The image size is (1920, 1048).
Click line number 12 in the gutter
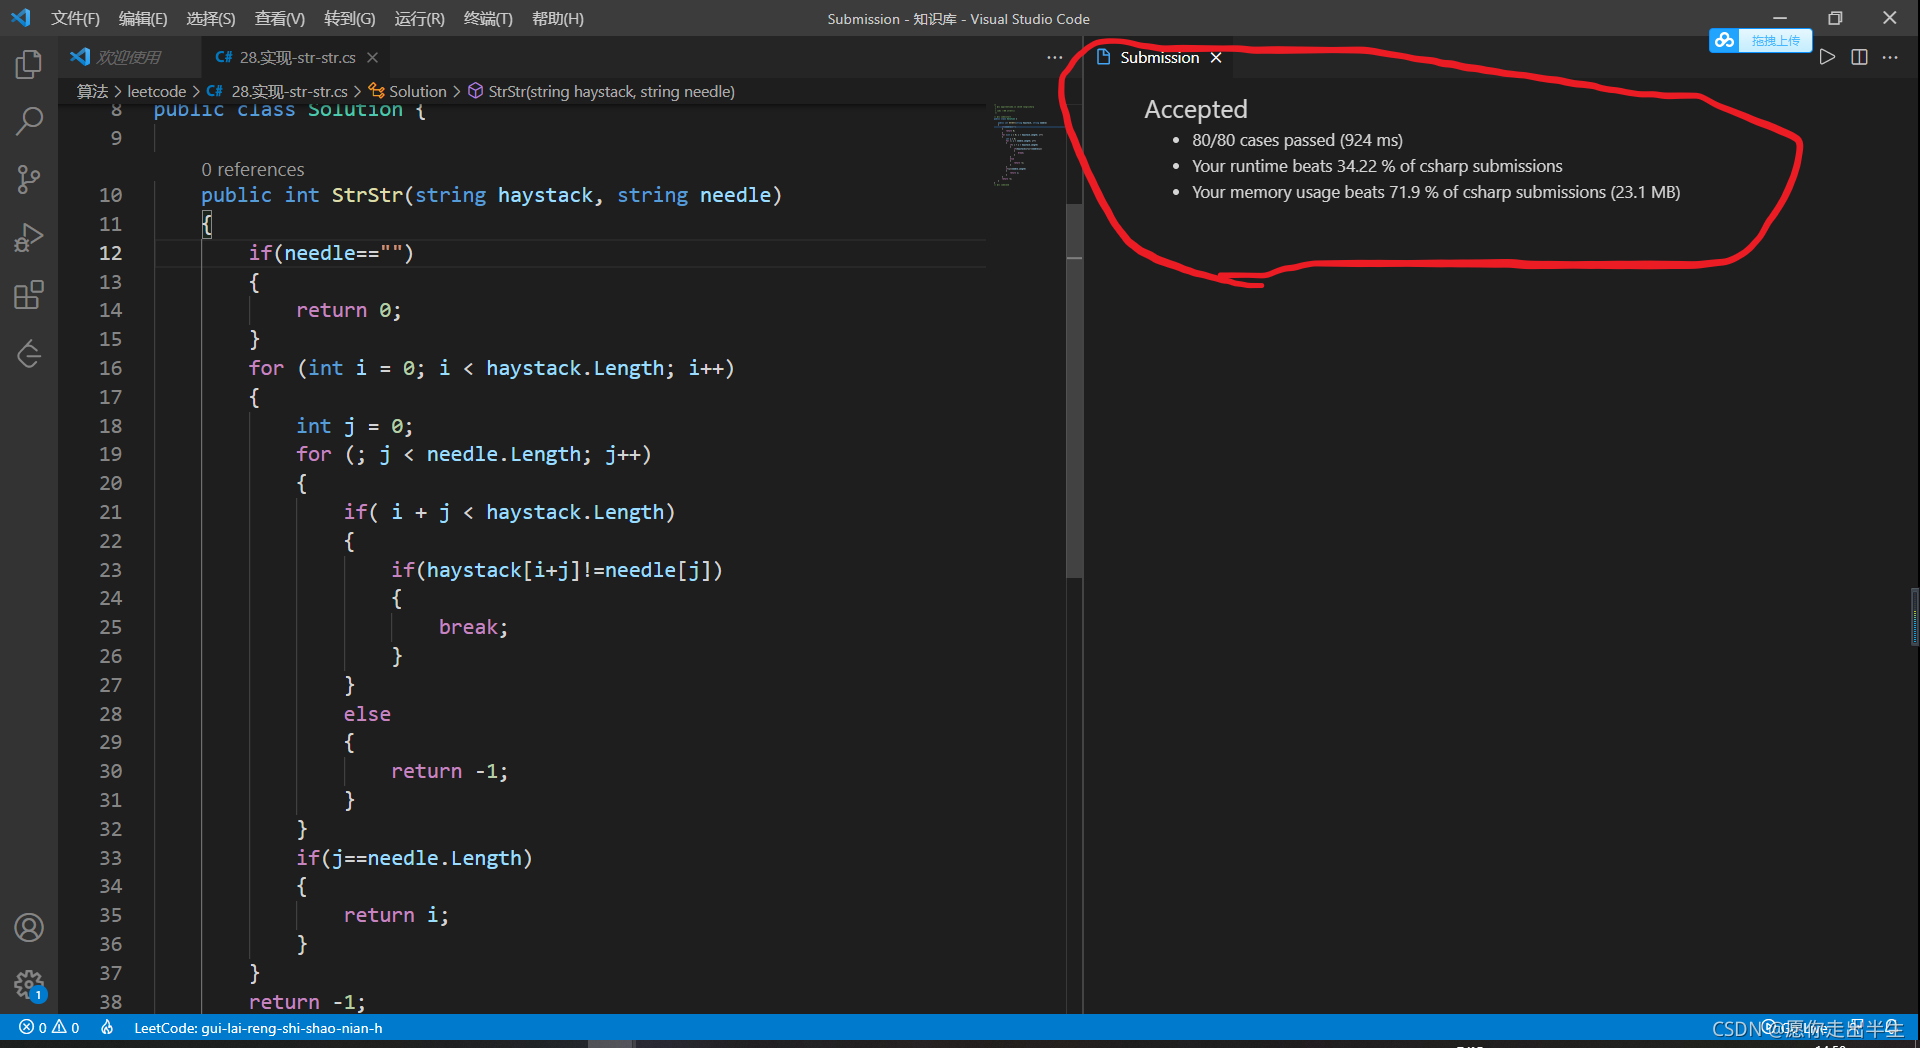pyautogui.click(x=110, y=253)
